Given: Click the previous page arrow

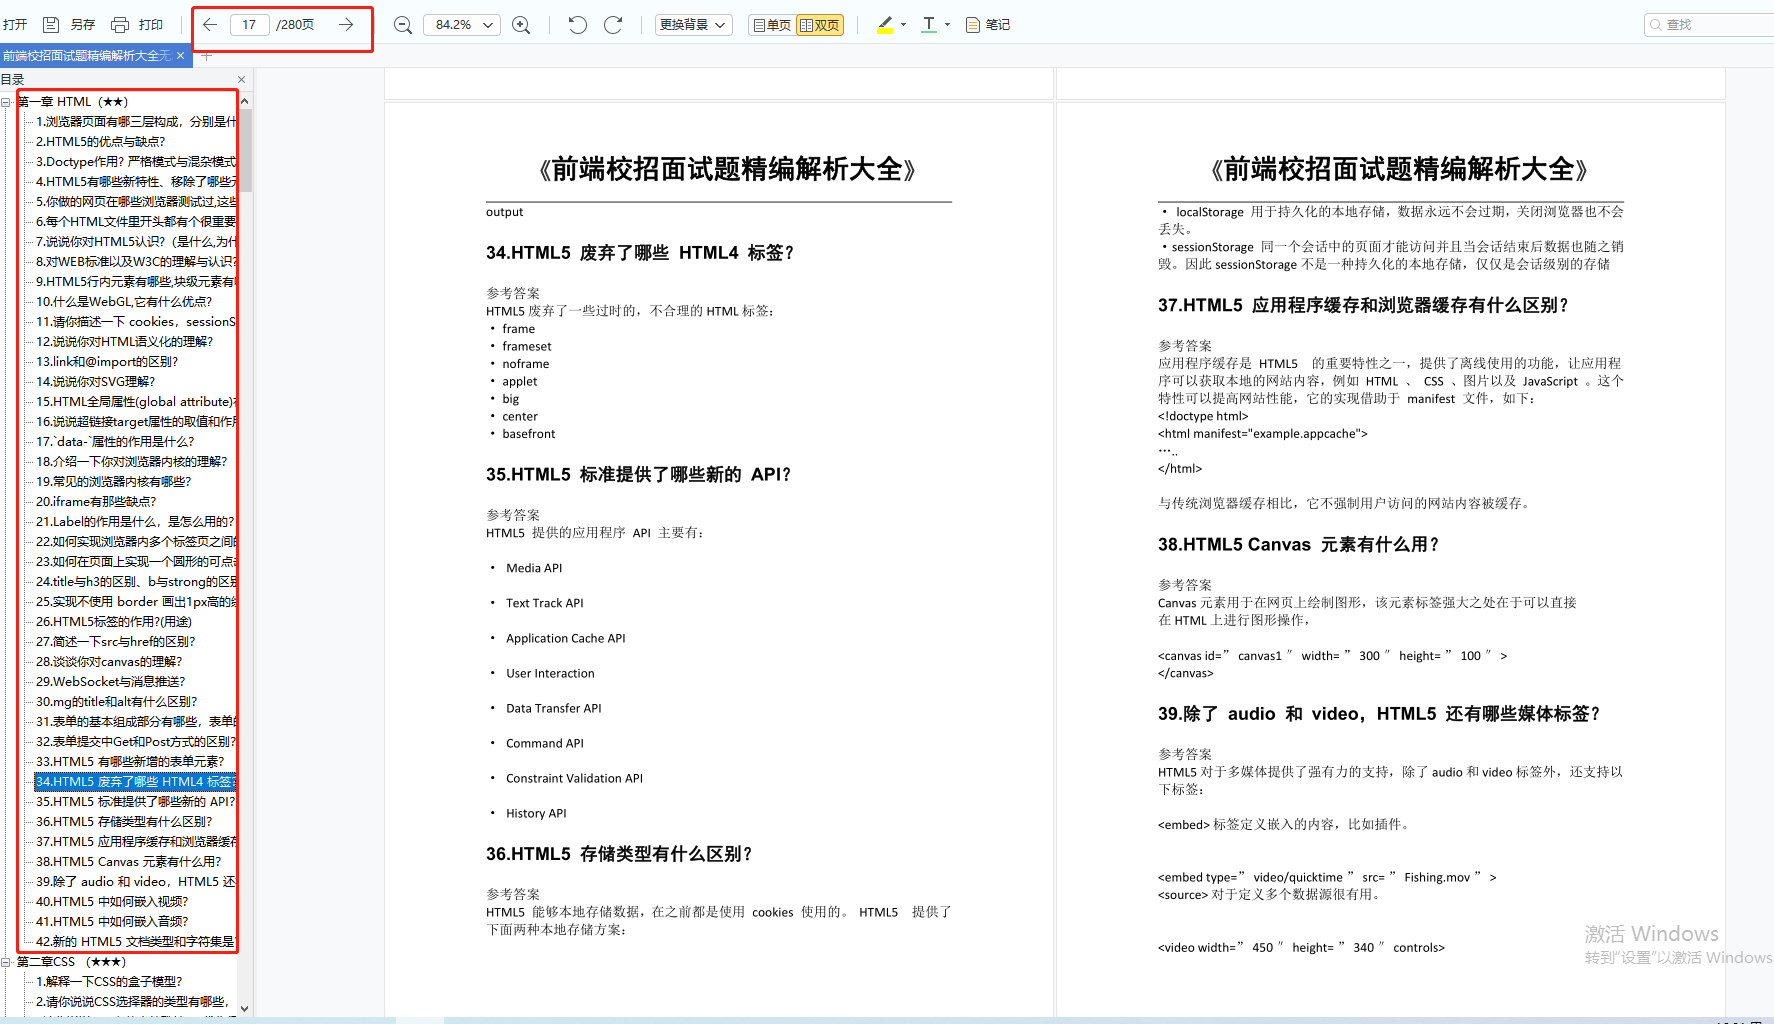Looking at the screenshot, I should point(209,24).
